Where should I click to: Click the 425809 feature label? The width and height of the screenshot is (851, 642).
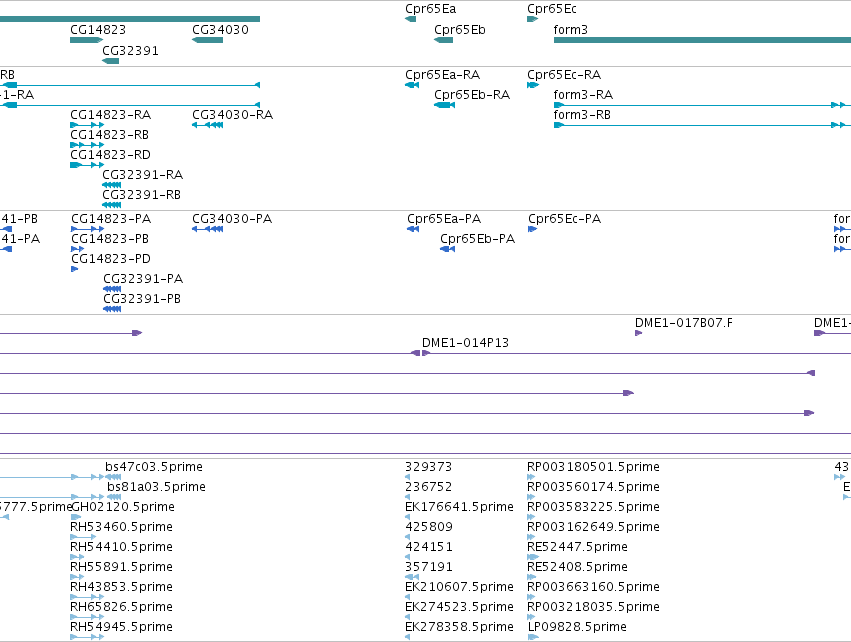(429, 527)
